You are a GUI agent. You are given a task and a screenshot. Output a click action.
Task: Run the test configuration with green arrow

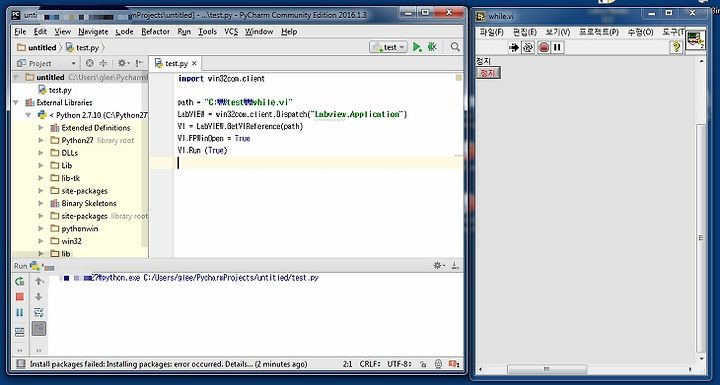pos(417,47)
